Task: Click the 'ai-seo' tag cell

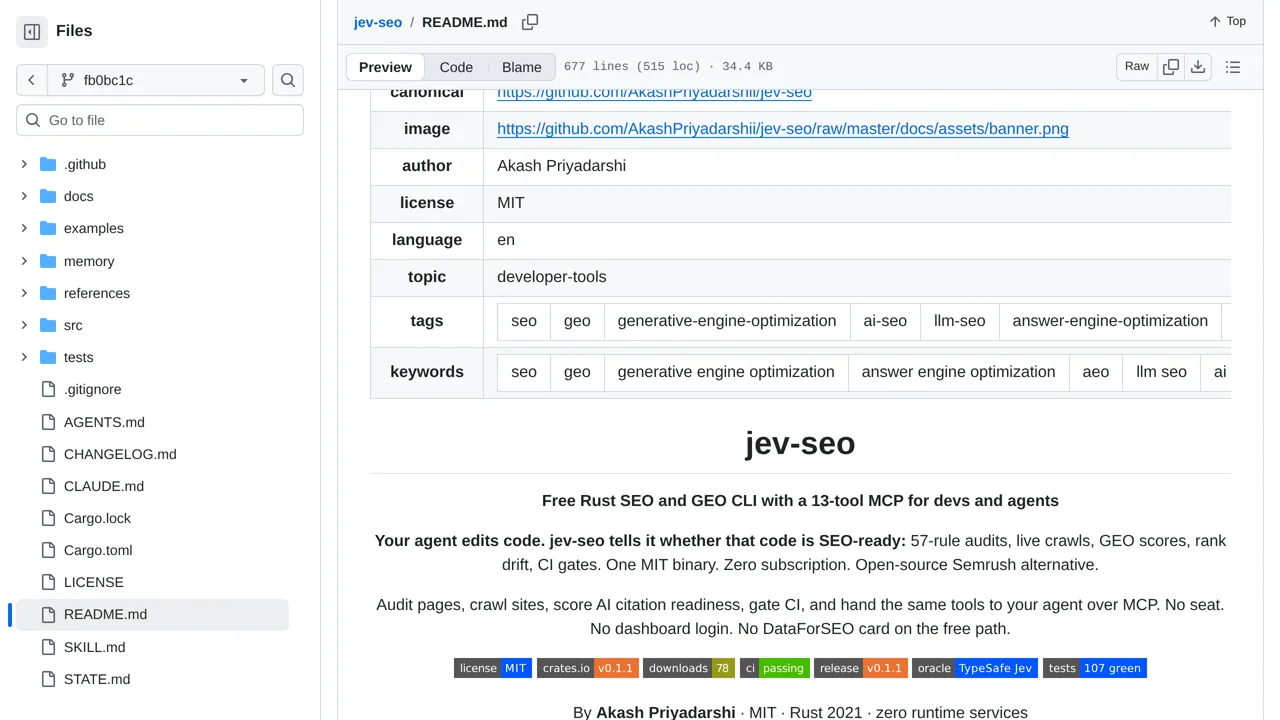Action: click(x=885, y=321)
